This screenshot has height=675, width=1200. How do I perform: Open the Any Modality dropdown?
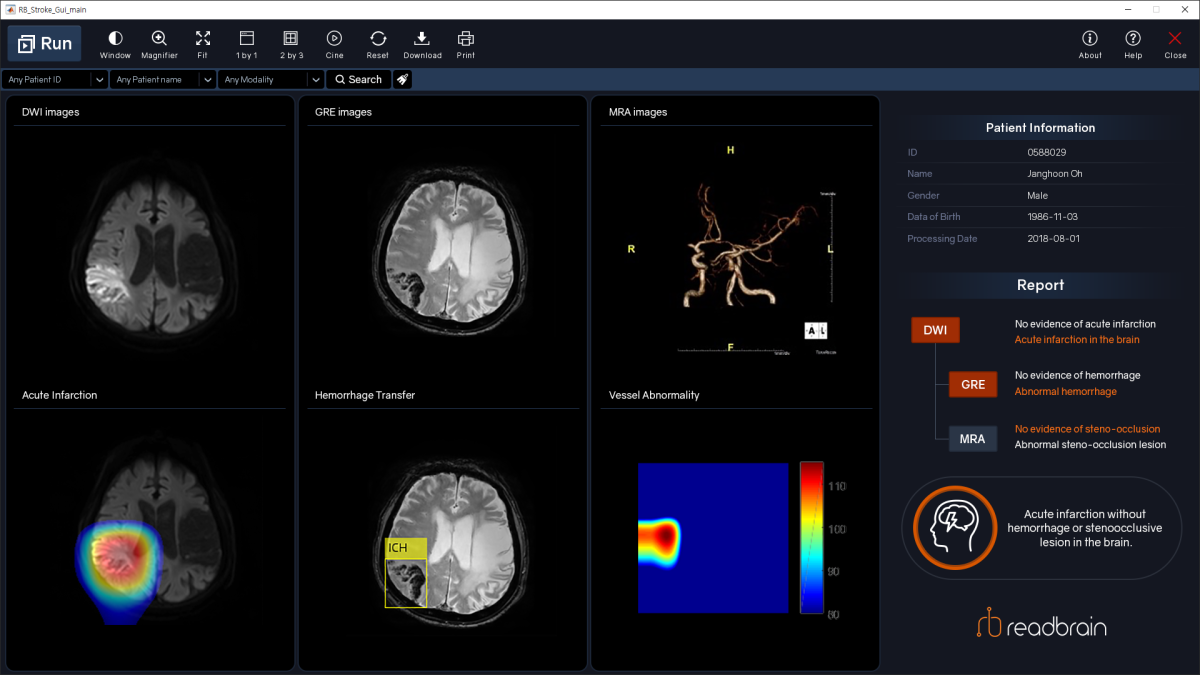(x=315, y=79)
